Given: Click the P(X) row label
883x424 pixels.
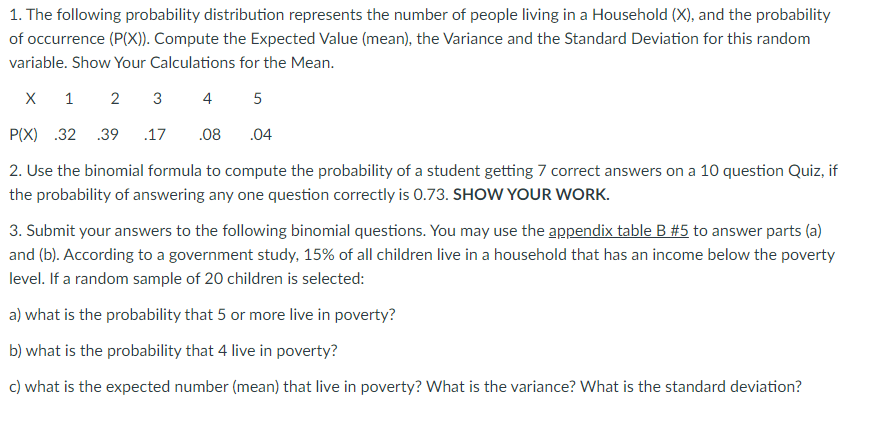Looking at the screenshot, I should pyautogui.click(x=24, y=135).
